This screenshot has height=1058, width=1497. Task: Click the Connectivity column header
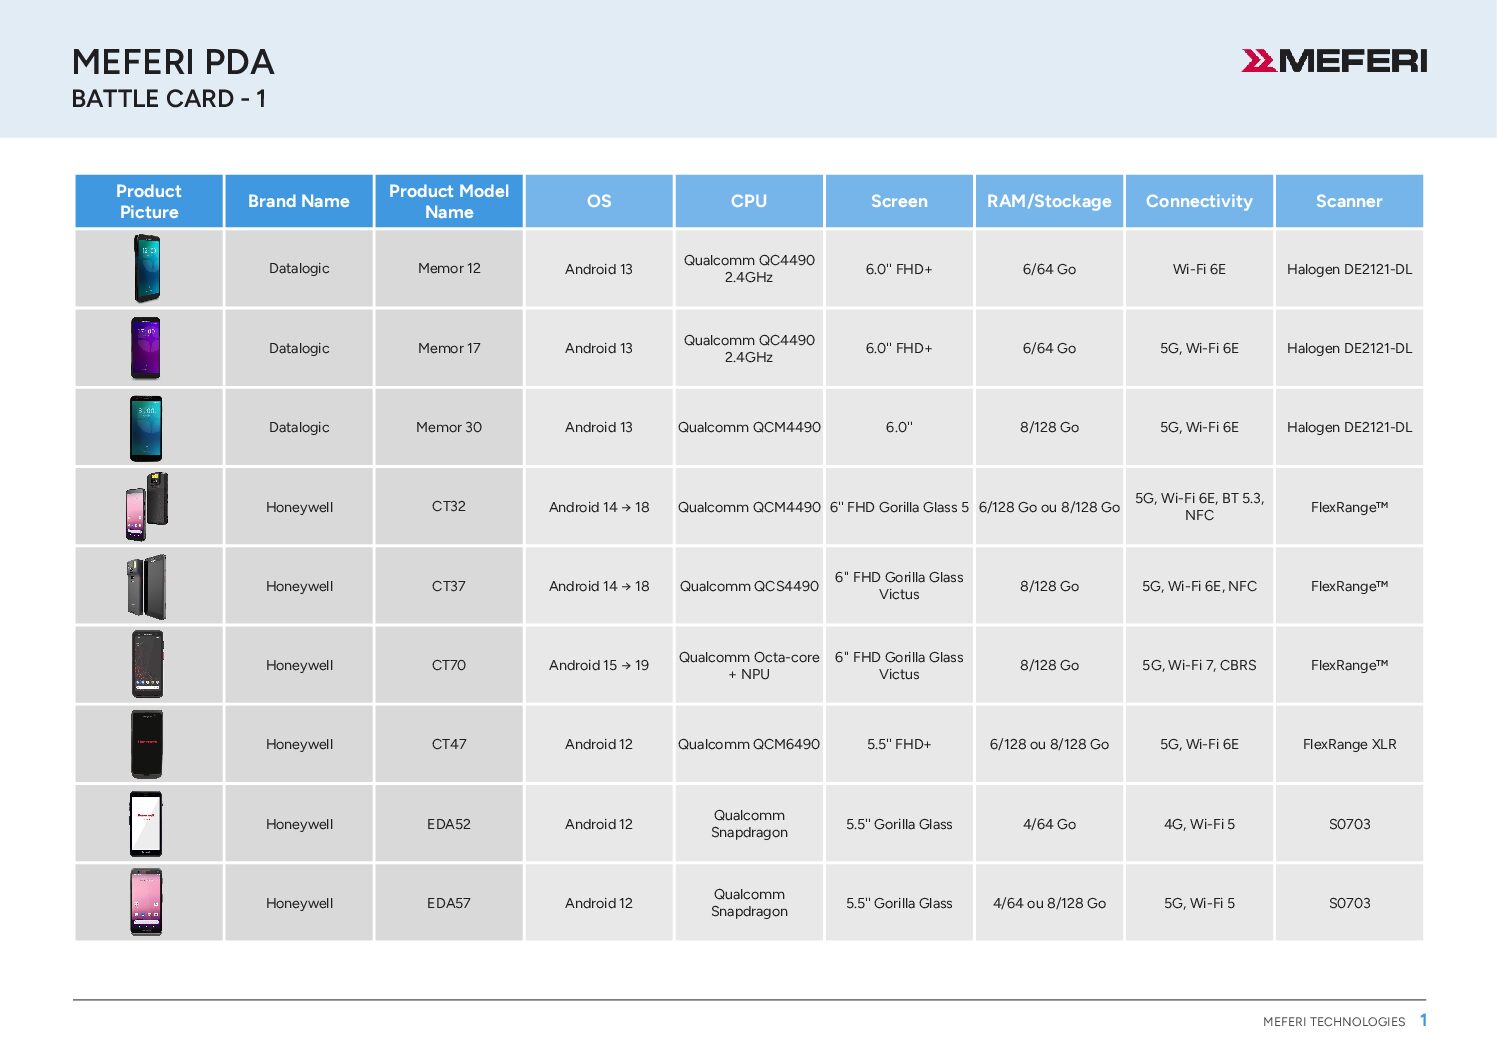(x=1199, y=201)
